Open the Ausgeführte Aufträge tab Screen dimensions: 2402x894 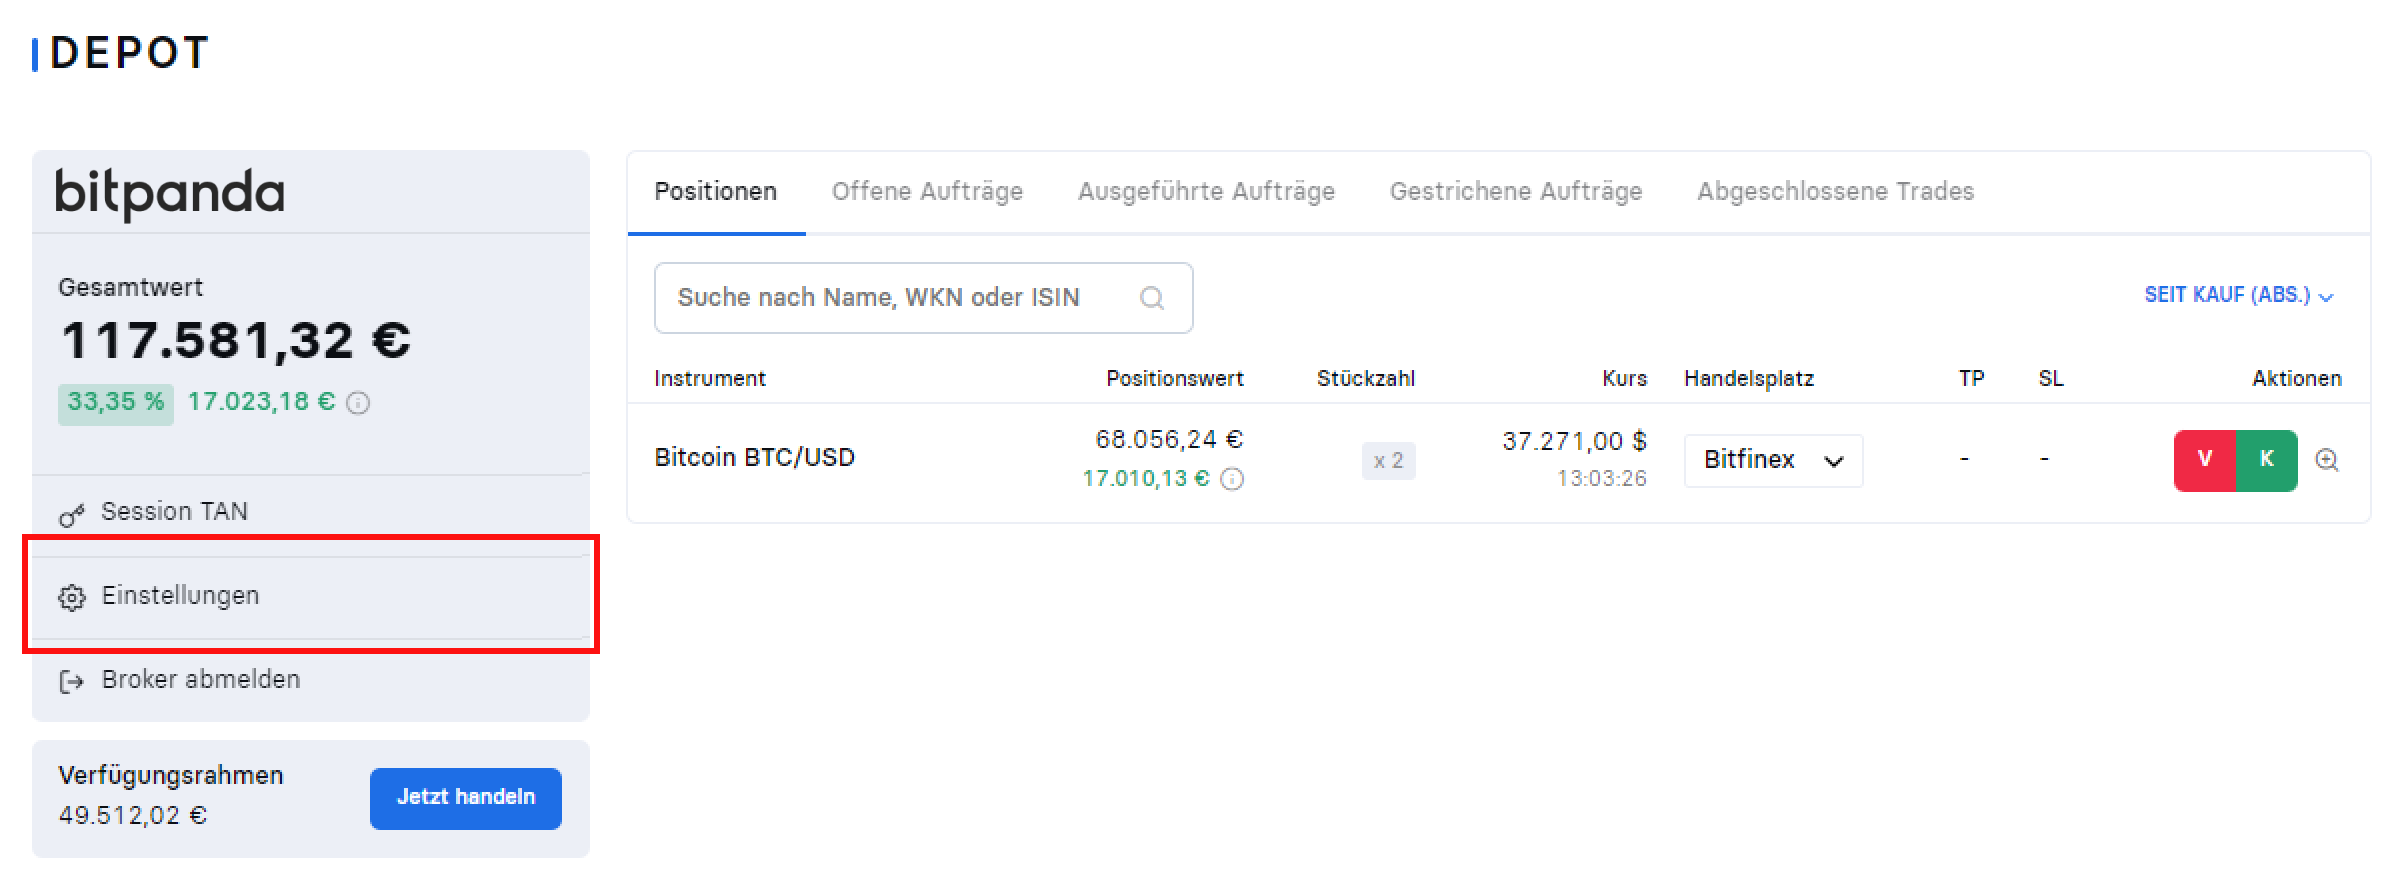(1206, 192)
